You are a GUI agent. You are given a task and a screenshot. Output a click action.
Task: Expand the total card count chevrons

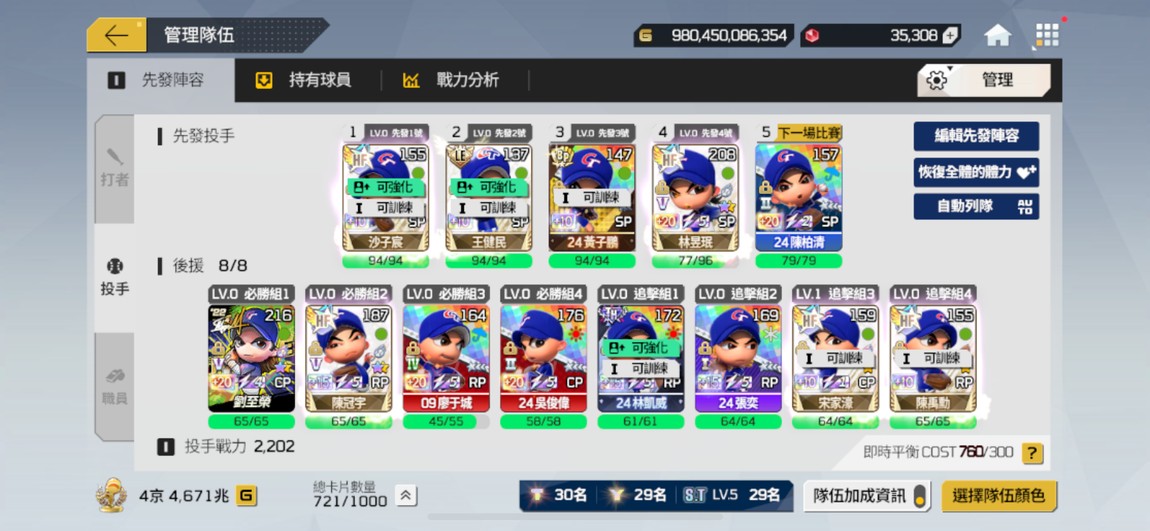[406, 496]
